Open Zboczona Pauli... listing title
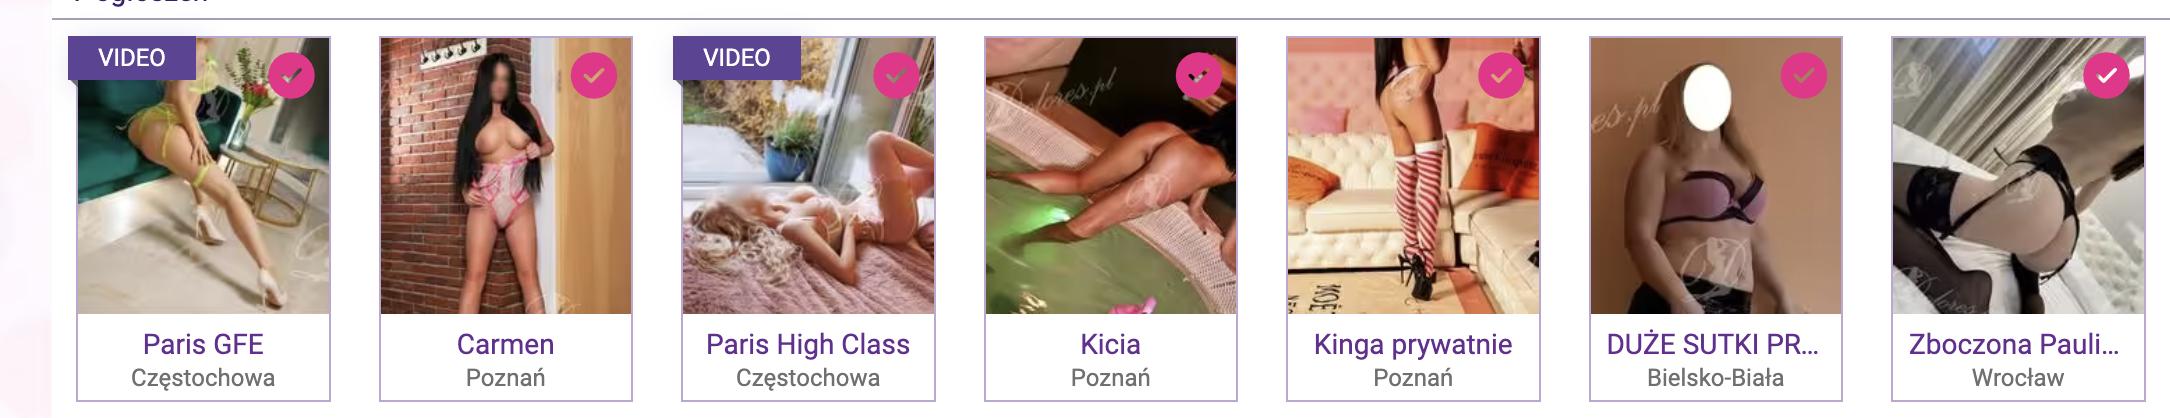The height and width of the screenshot is (418, 2170). 2014,344
